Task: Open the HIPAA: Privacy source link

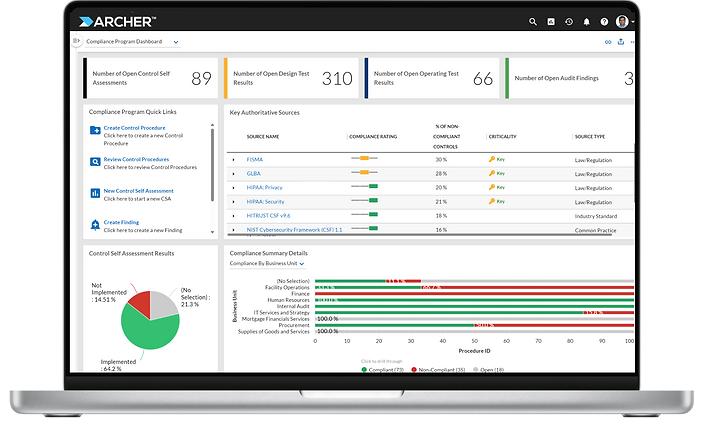Action: point(264,188)
